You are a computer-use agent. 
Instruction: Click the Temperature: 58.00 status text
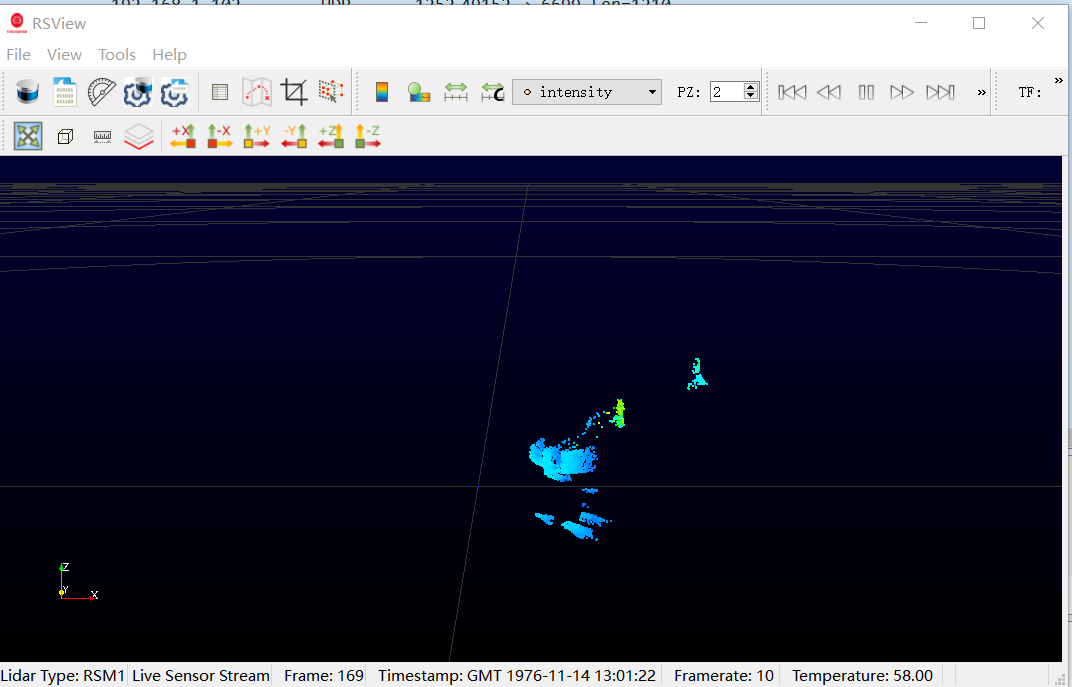click(862, 675)
